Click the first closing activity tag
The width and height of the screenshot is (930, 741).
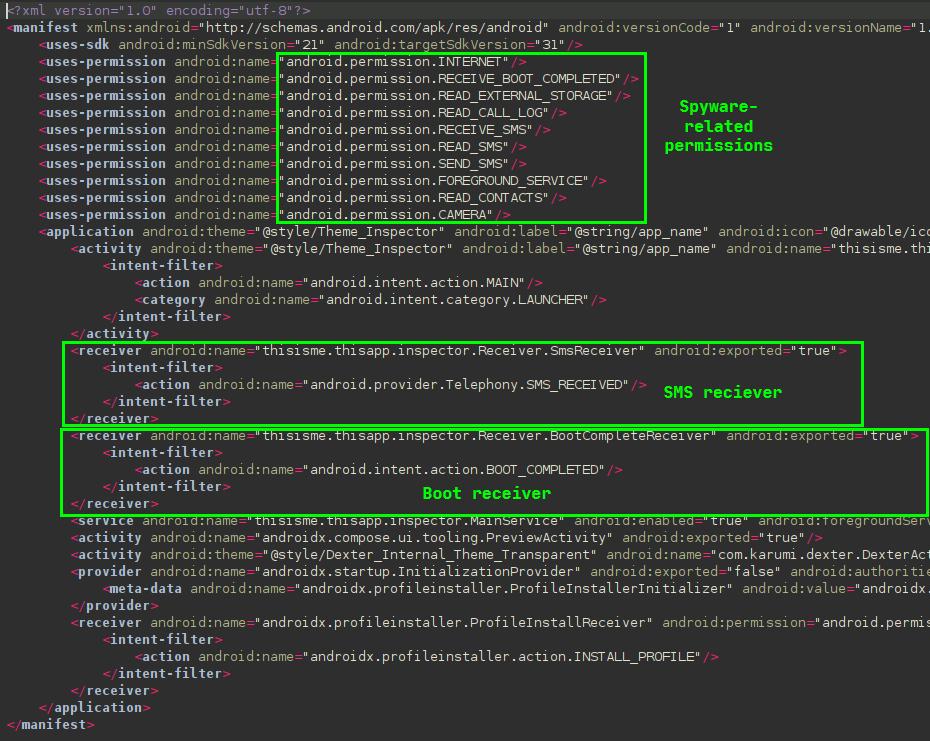tap(114, 333)
